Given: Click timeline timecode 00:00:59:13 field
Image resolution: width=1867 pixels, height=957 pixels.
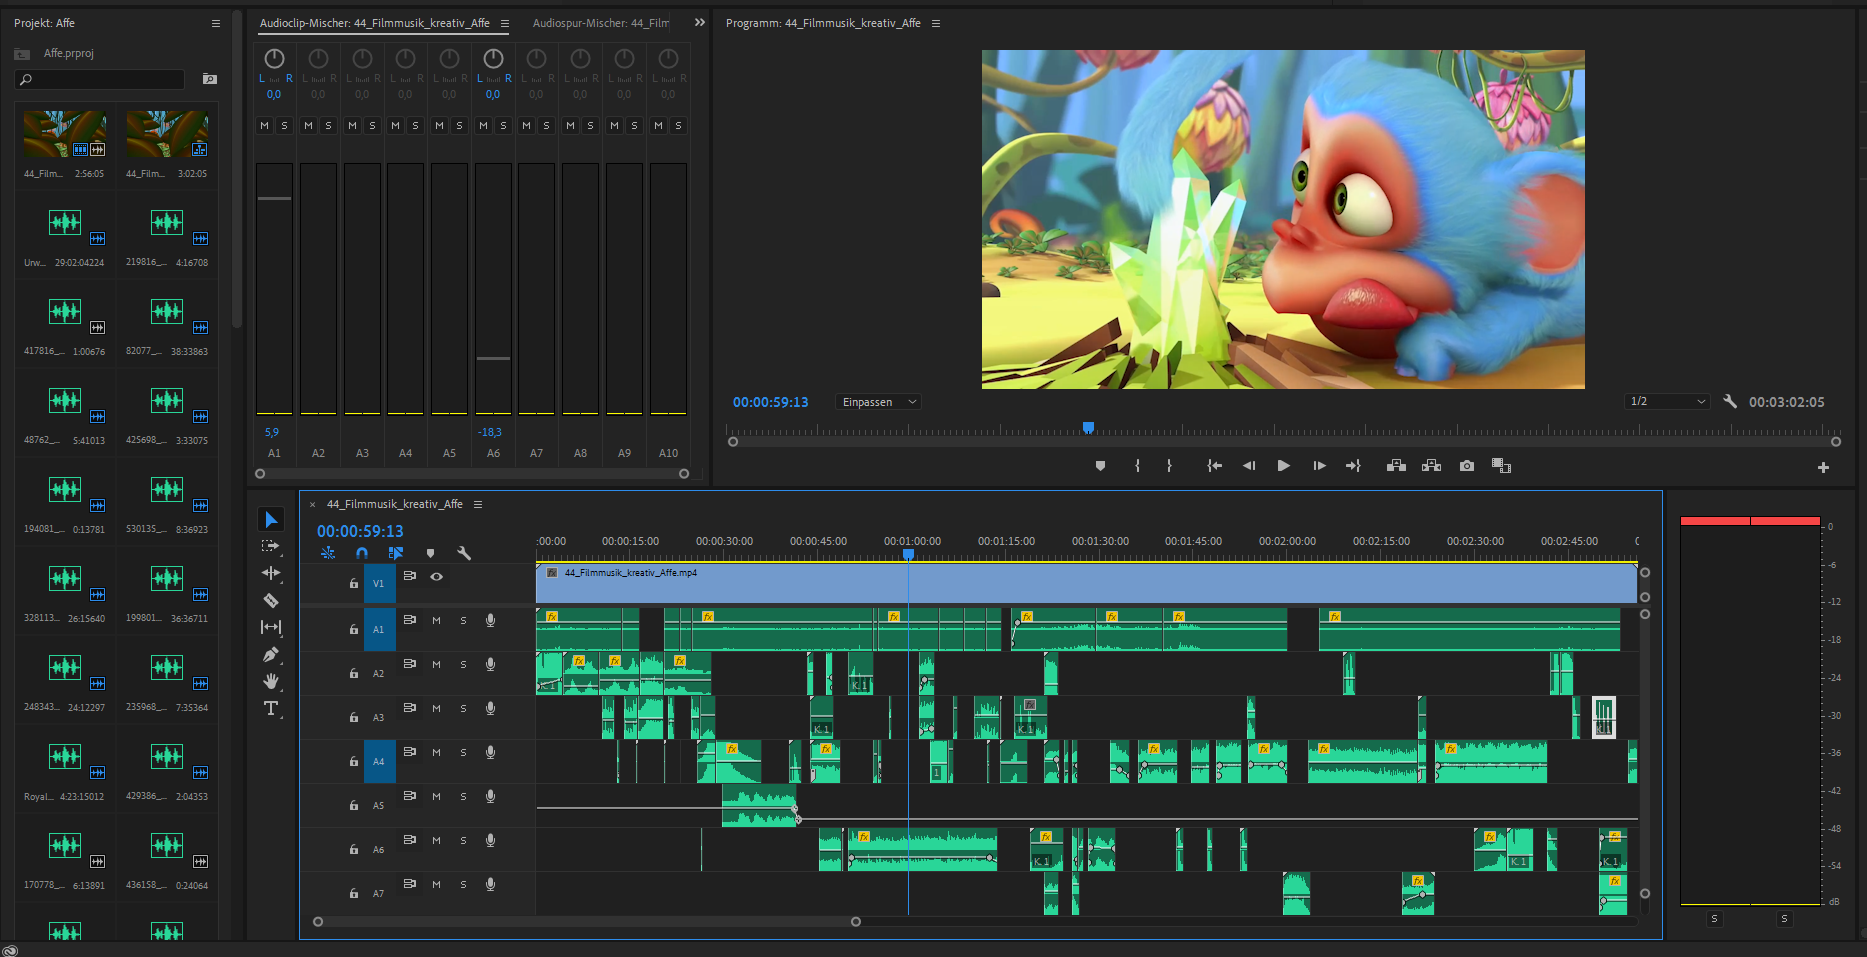Looking at the screenshot, I should 360,531.
